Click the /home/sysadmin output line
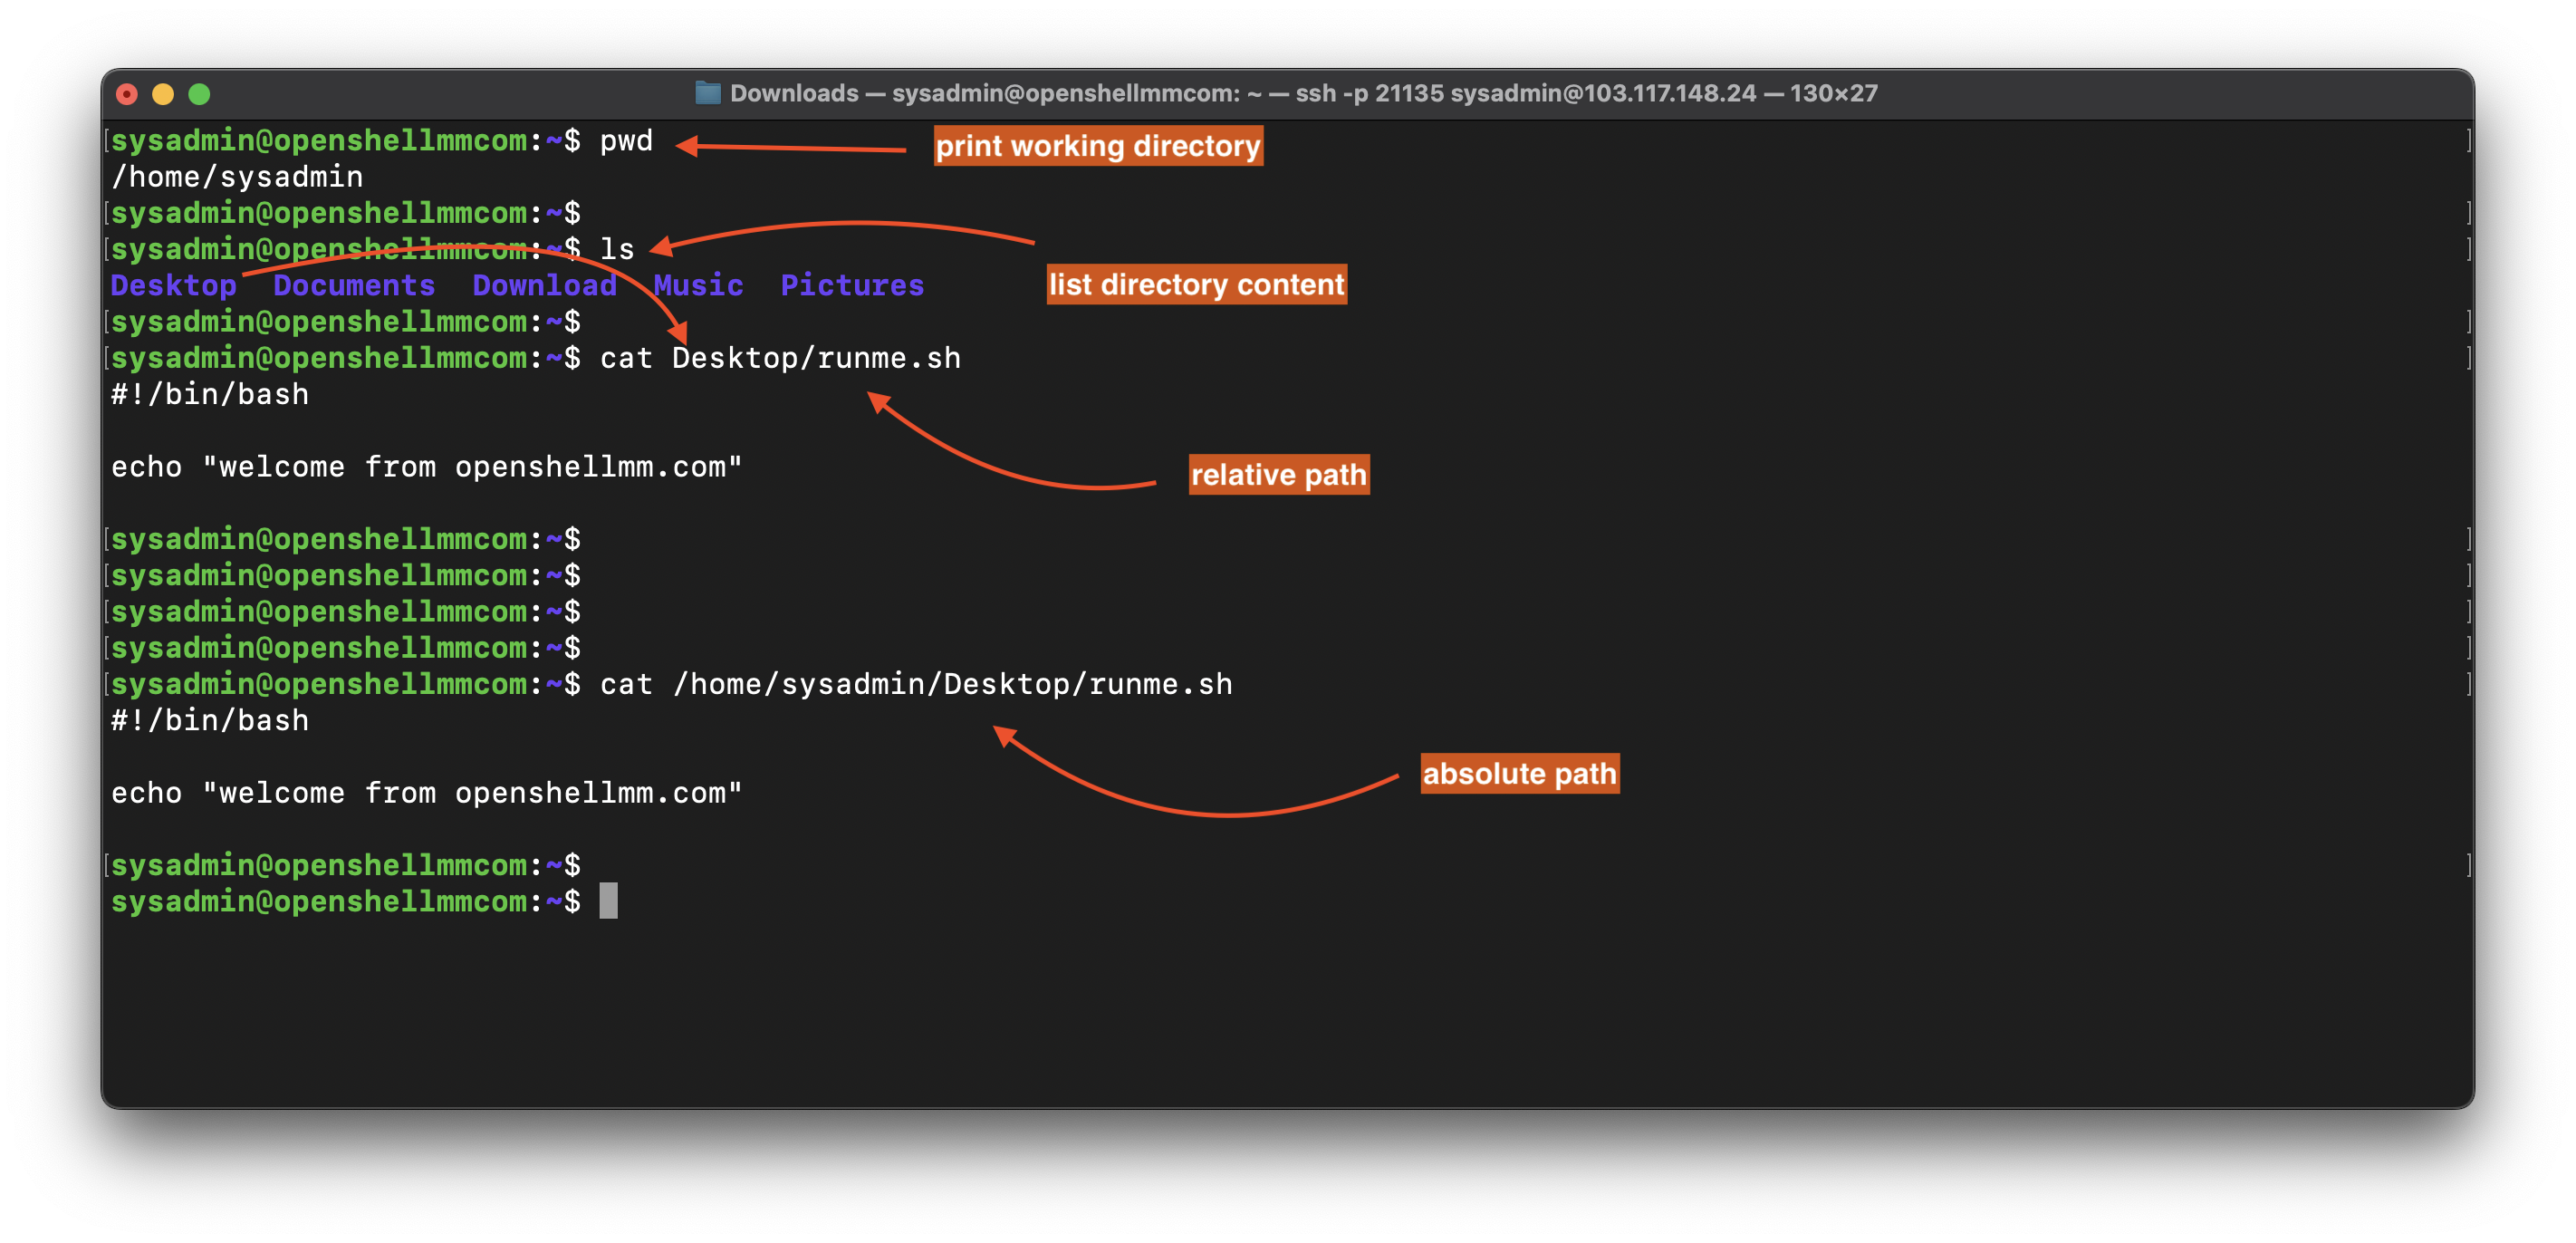This screenshot has height=1243, width=2576. click(x=237, y=177)
